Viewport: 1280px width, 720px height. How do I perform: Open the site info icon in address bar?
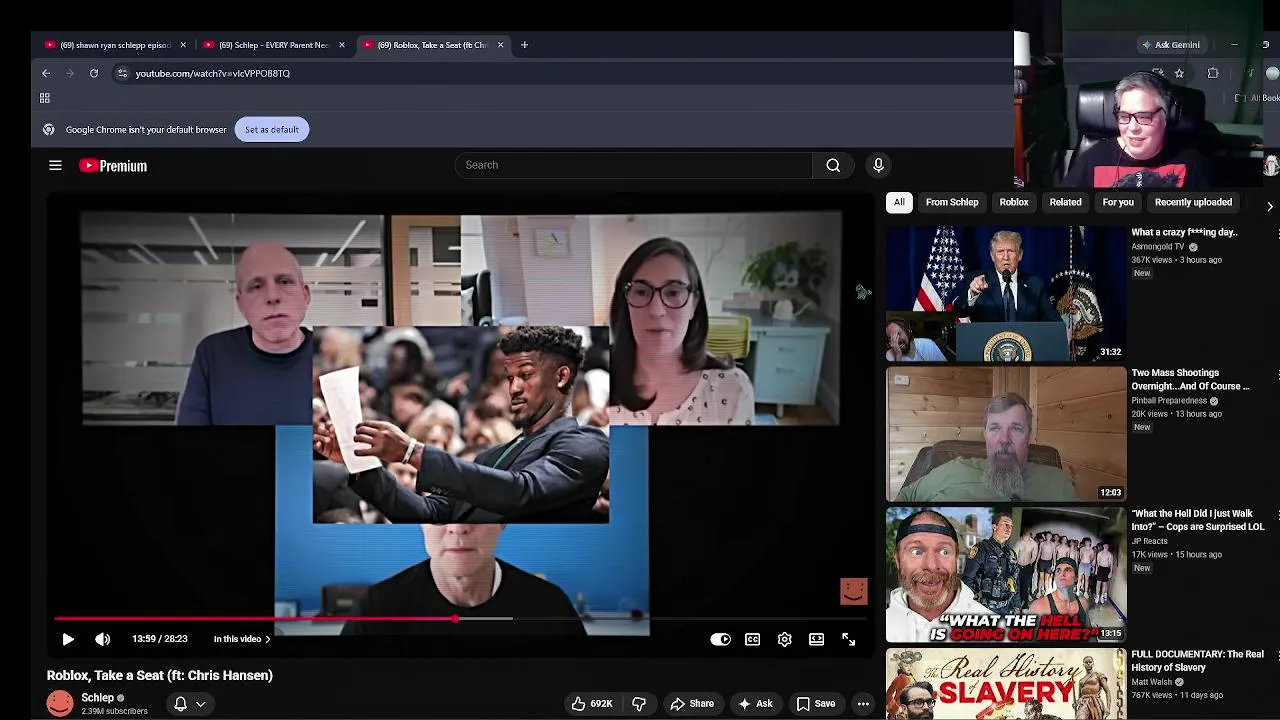[122, 73]
